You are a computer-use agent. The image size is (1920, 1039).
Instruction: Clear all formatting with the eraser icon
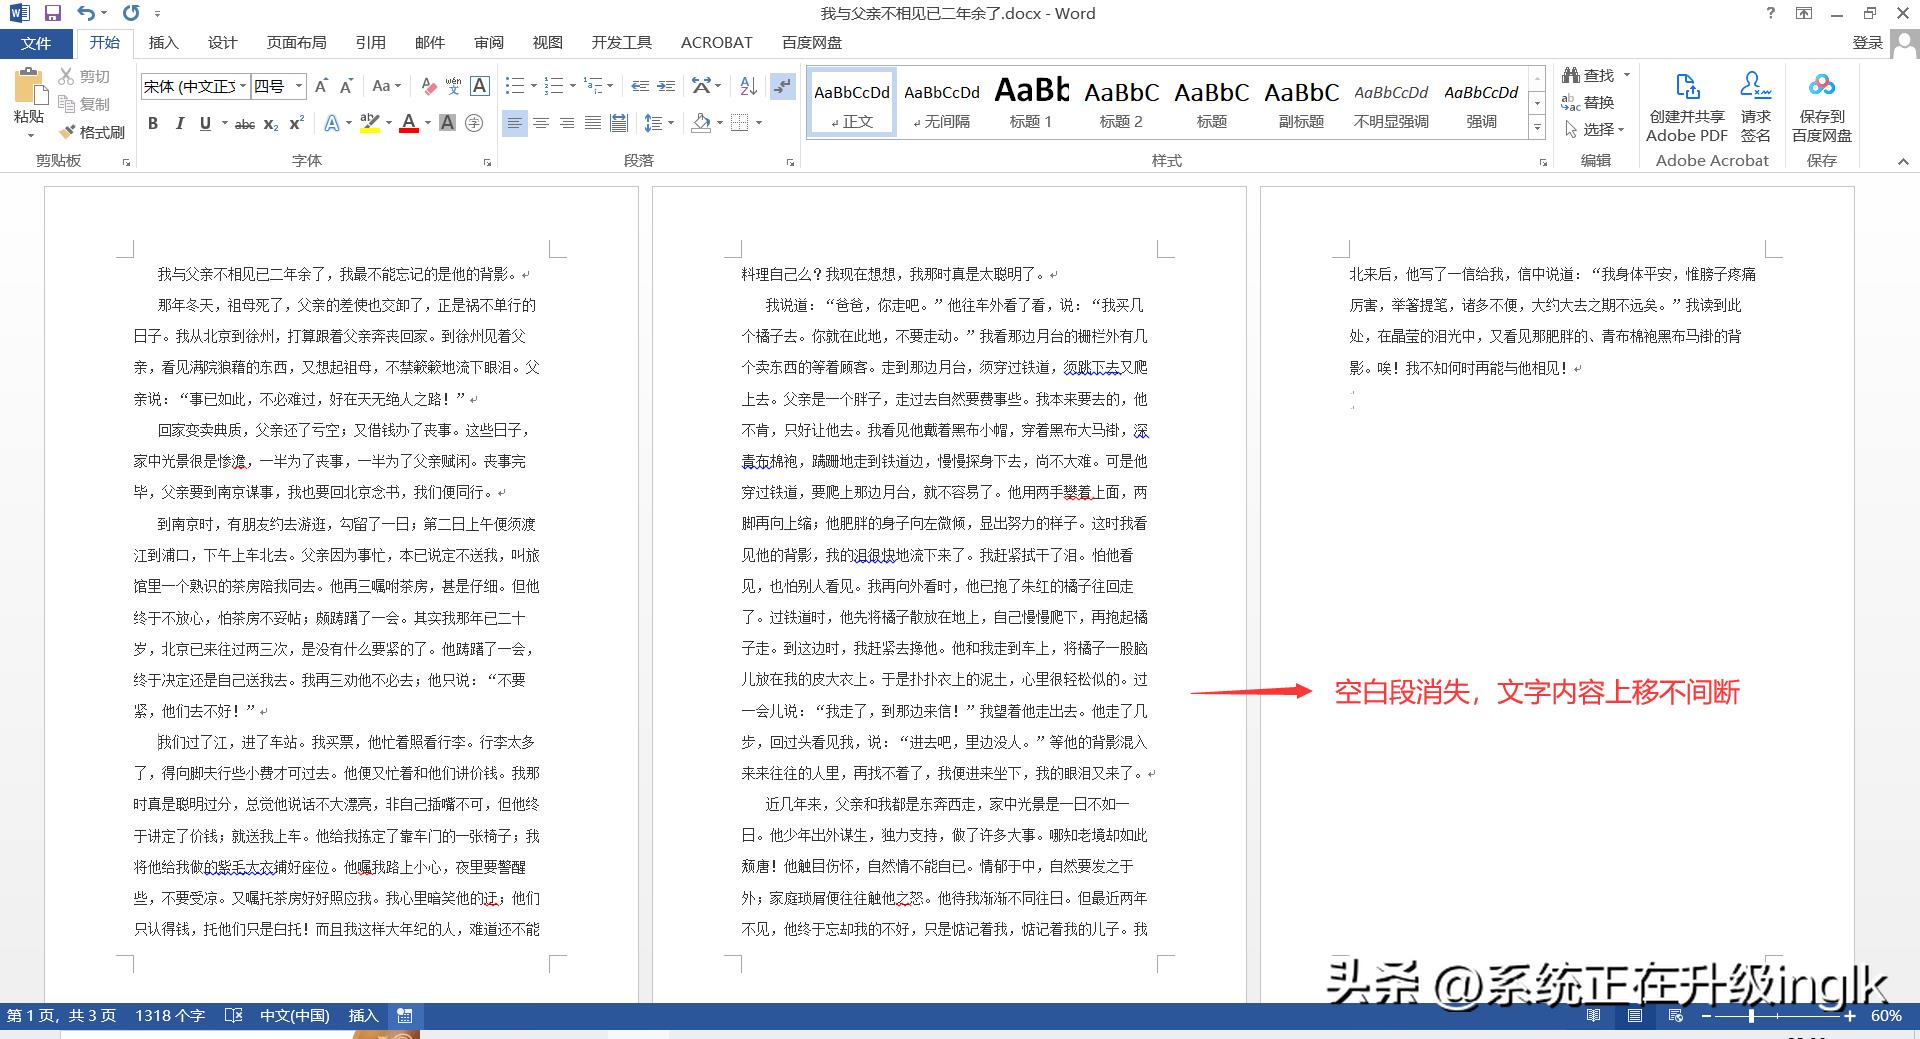click(x=428, y=86)
